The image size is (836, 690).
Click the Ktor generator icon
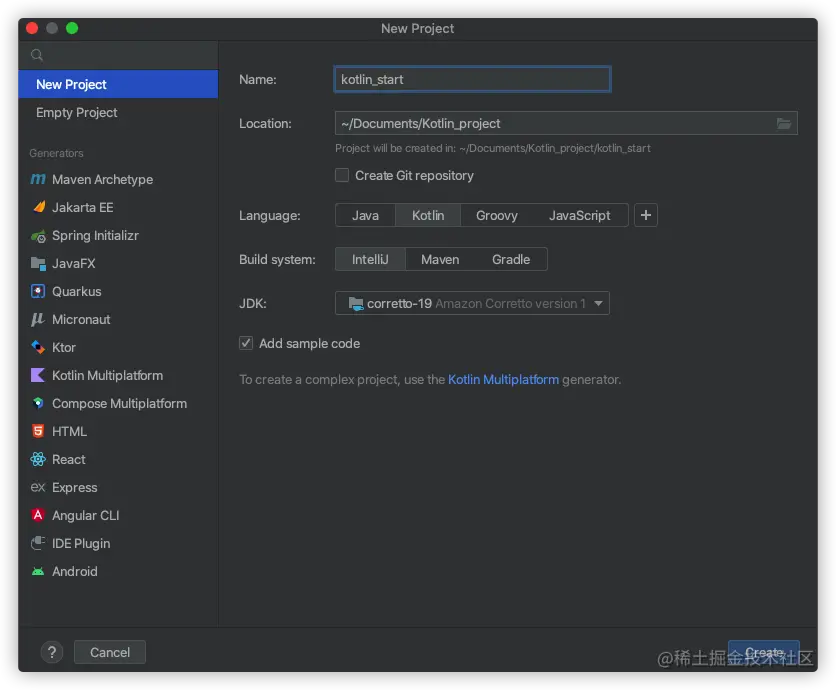pyautogui.click(x=38, y=347)
